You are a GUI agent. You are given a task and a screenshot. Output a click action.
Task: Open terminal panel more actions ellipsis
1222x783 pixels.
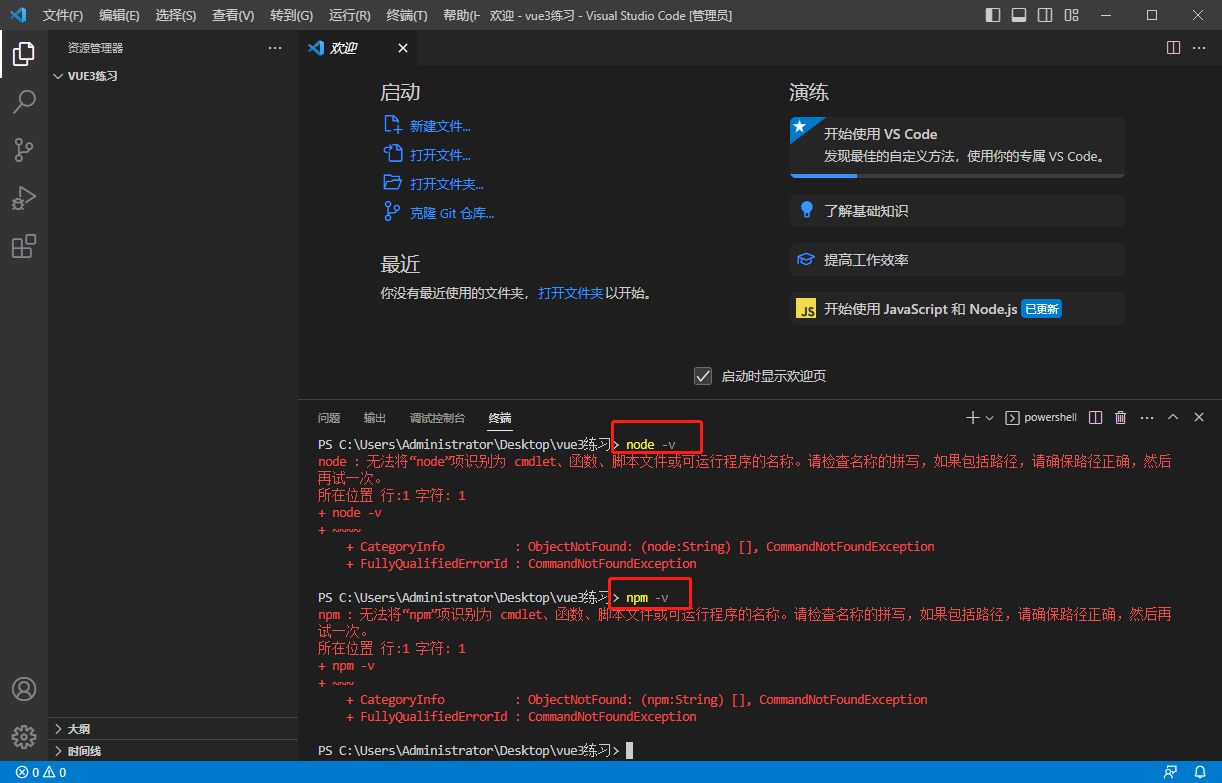1147,417
